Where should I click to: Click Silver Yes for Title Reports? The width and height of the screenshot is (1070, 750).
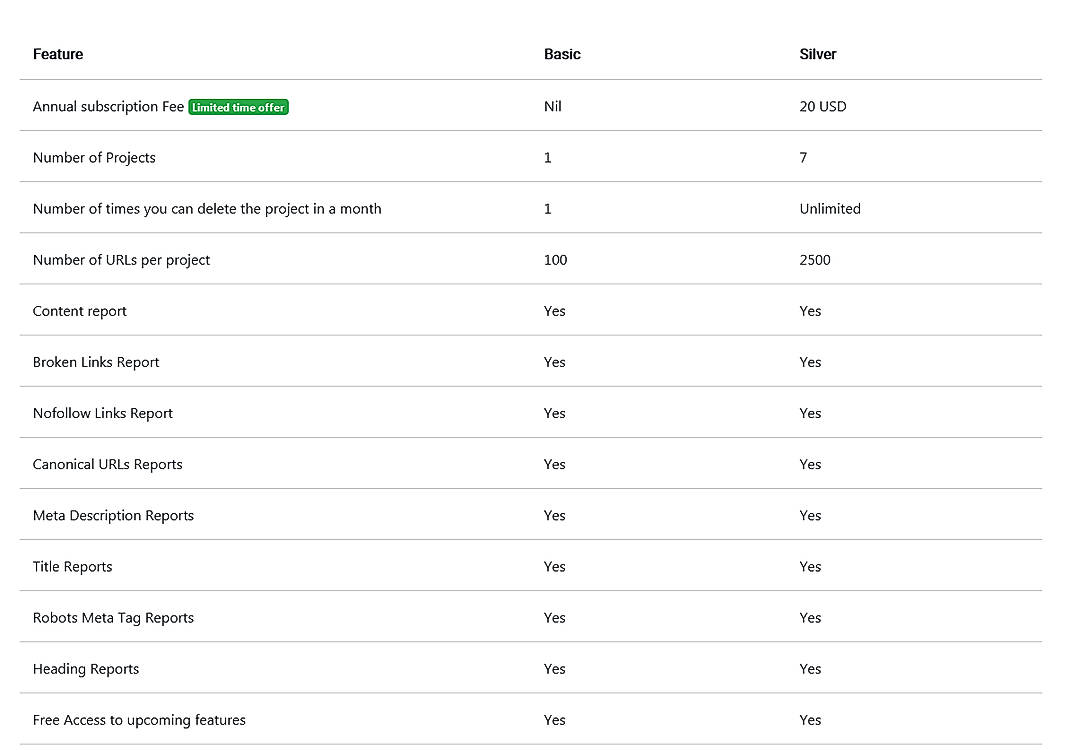pos(810,567)
